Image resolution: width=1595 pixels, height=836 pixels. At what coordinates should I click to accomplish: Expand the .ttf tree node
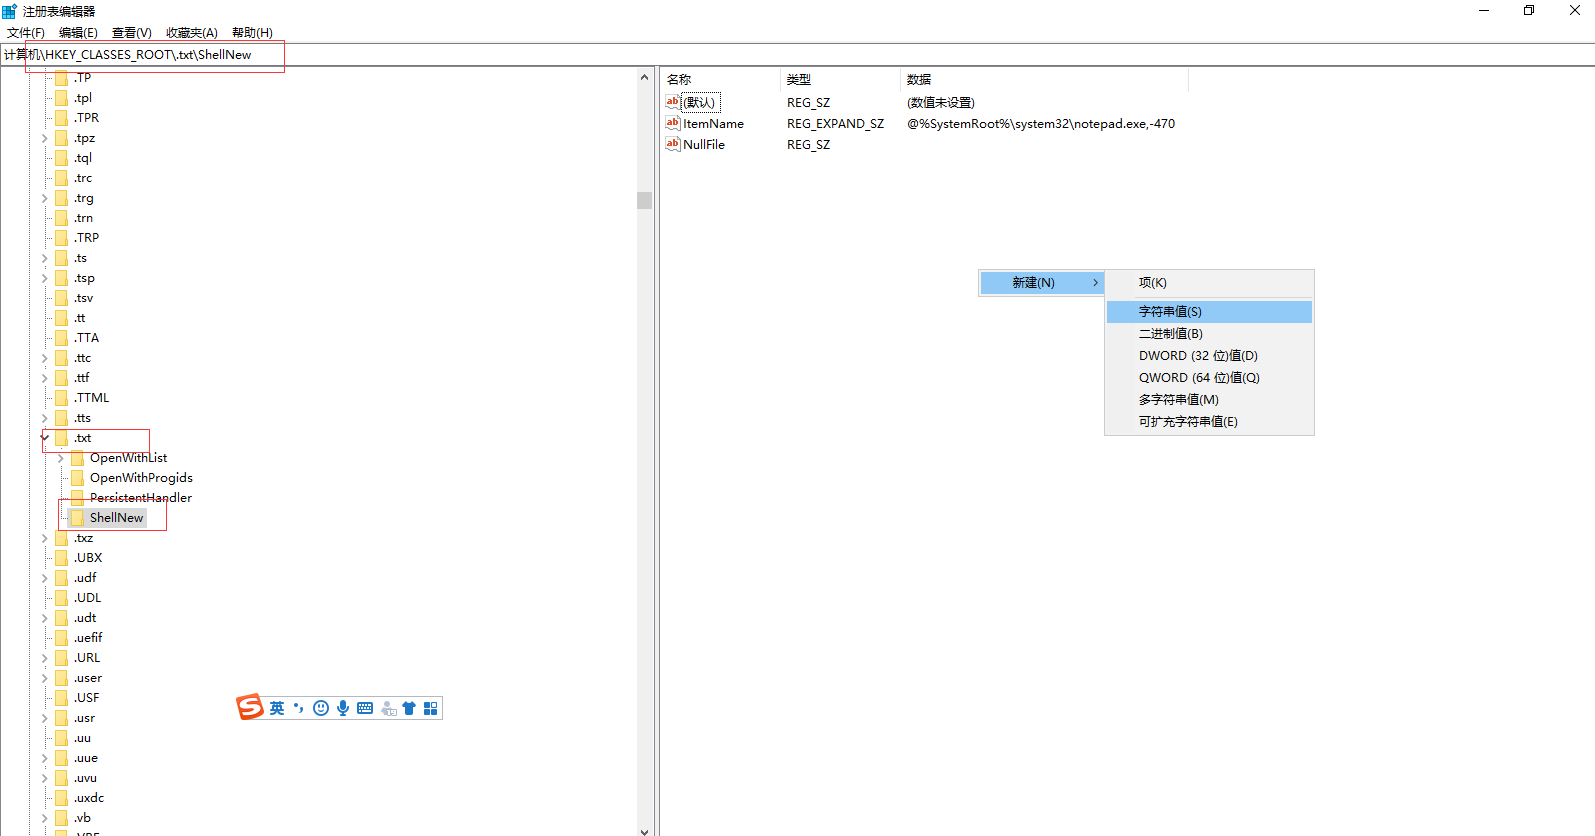click(45, 377)
